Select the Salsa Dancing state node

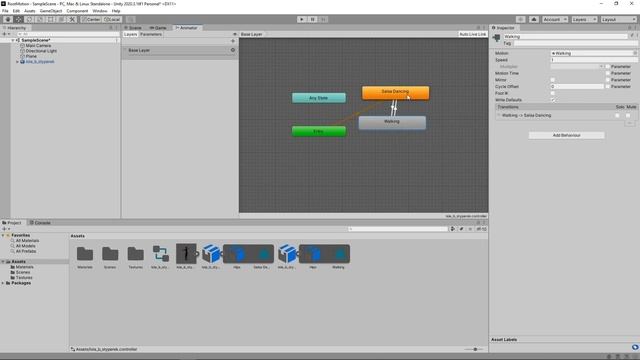coord(396,93)
